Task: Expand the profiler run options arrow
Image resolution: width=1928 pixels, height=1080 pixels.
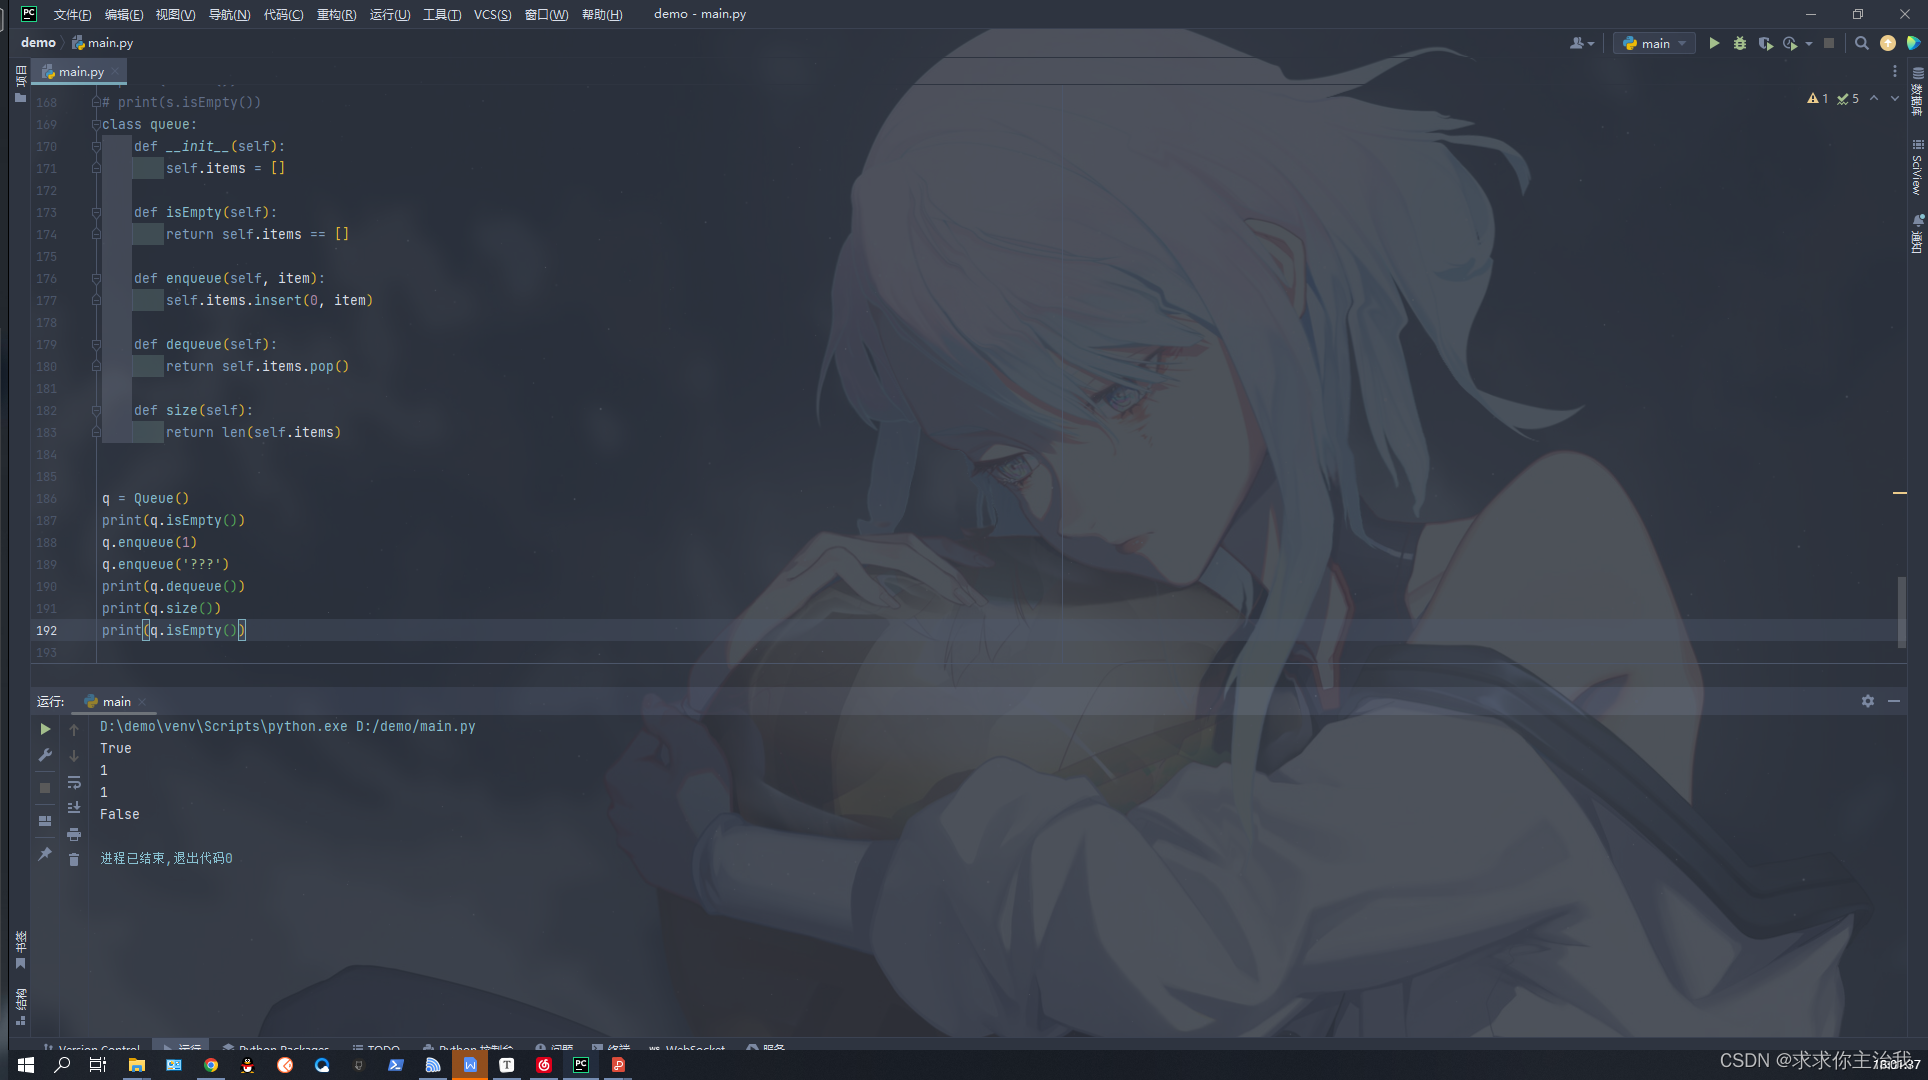Action: [x=1808, y=43]
